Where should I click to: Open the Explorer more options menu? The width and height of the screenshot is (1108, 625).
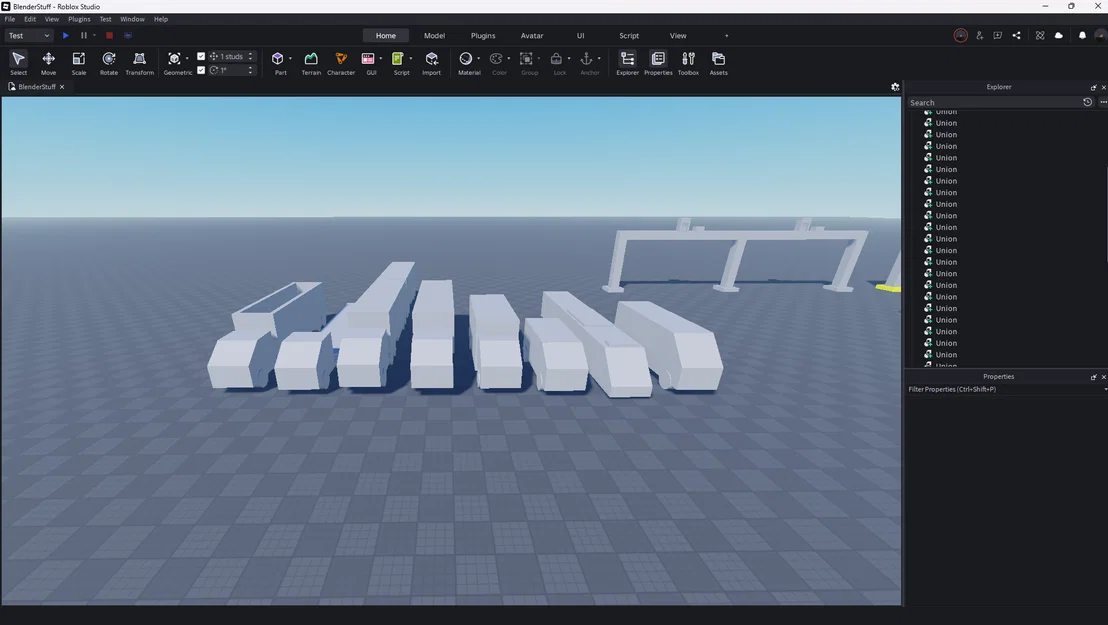1103,102
